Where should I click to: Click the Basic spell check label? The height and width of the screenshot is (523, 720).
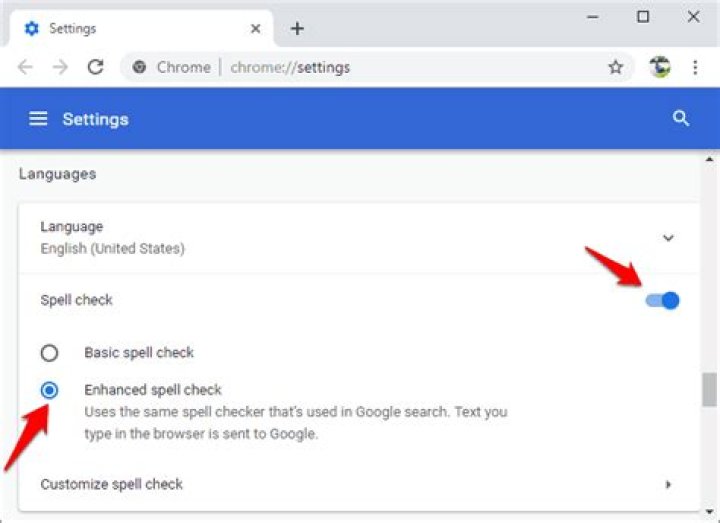[x=139, y=352]
